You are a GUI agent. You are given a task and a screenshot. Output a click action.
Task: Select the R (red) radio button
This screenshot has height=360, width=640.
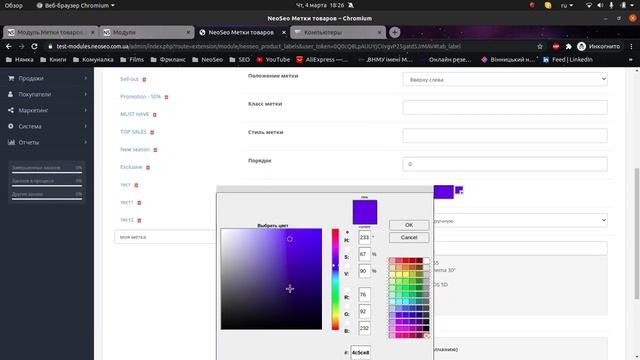(347, 290)
